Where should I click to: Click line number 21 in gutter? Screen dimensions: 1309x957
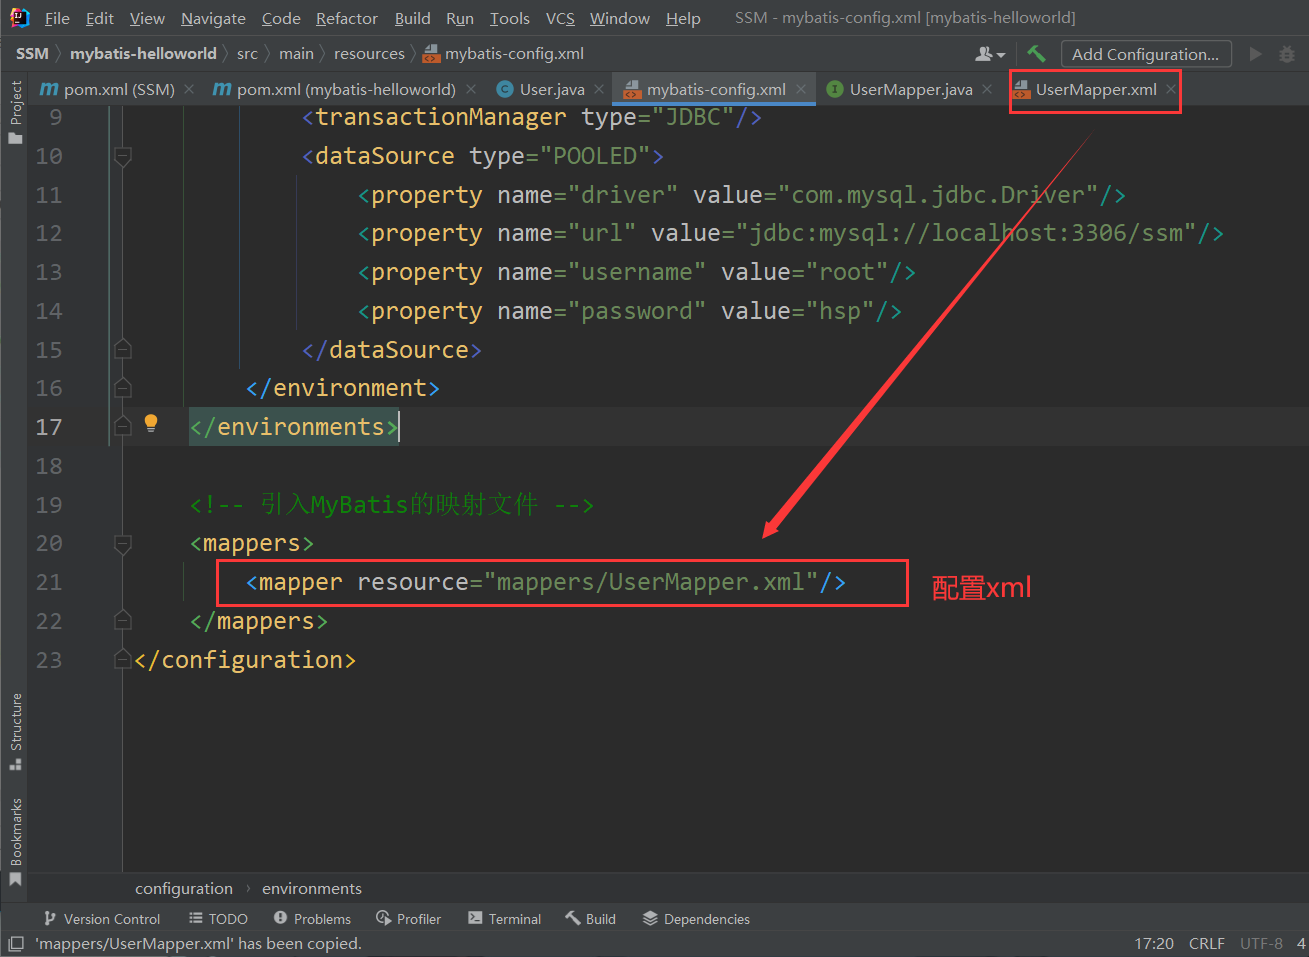point(49,582)
